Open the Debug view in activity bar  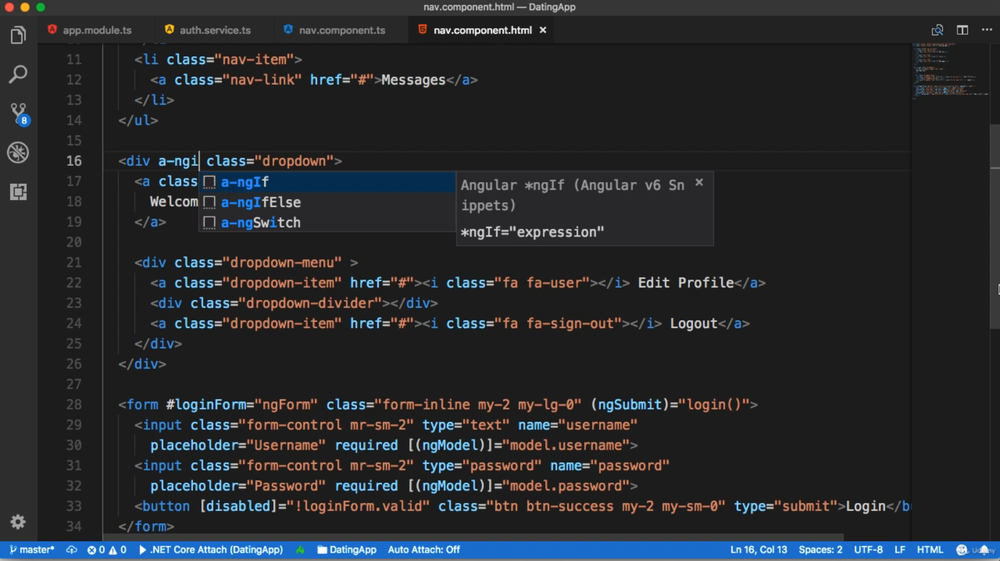pyautogui.click(x=18, y=152)
